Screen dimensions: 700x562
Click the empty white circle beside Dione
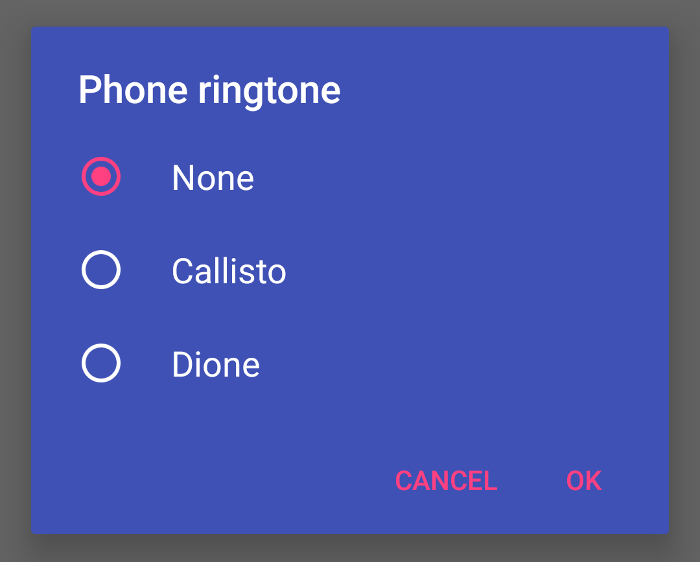tap(101, 363)
